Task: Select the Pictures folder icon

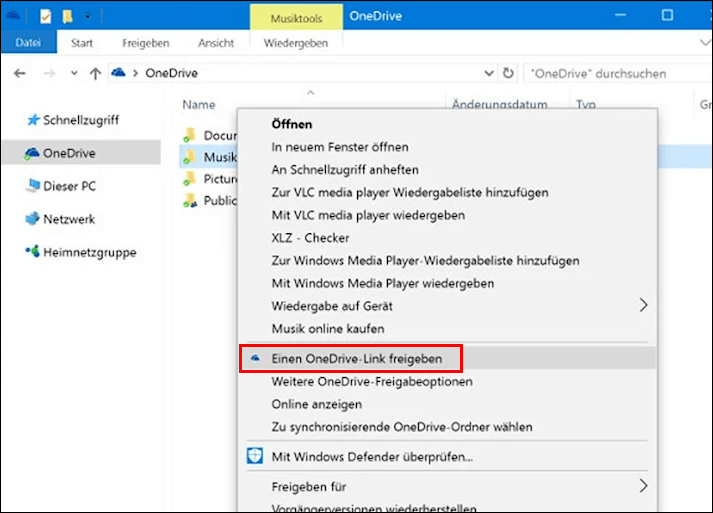Action: 190,179
